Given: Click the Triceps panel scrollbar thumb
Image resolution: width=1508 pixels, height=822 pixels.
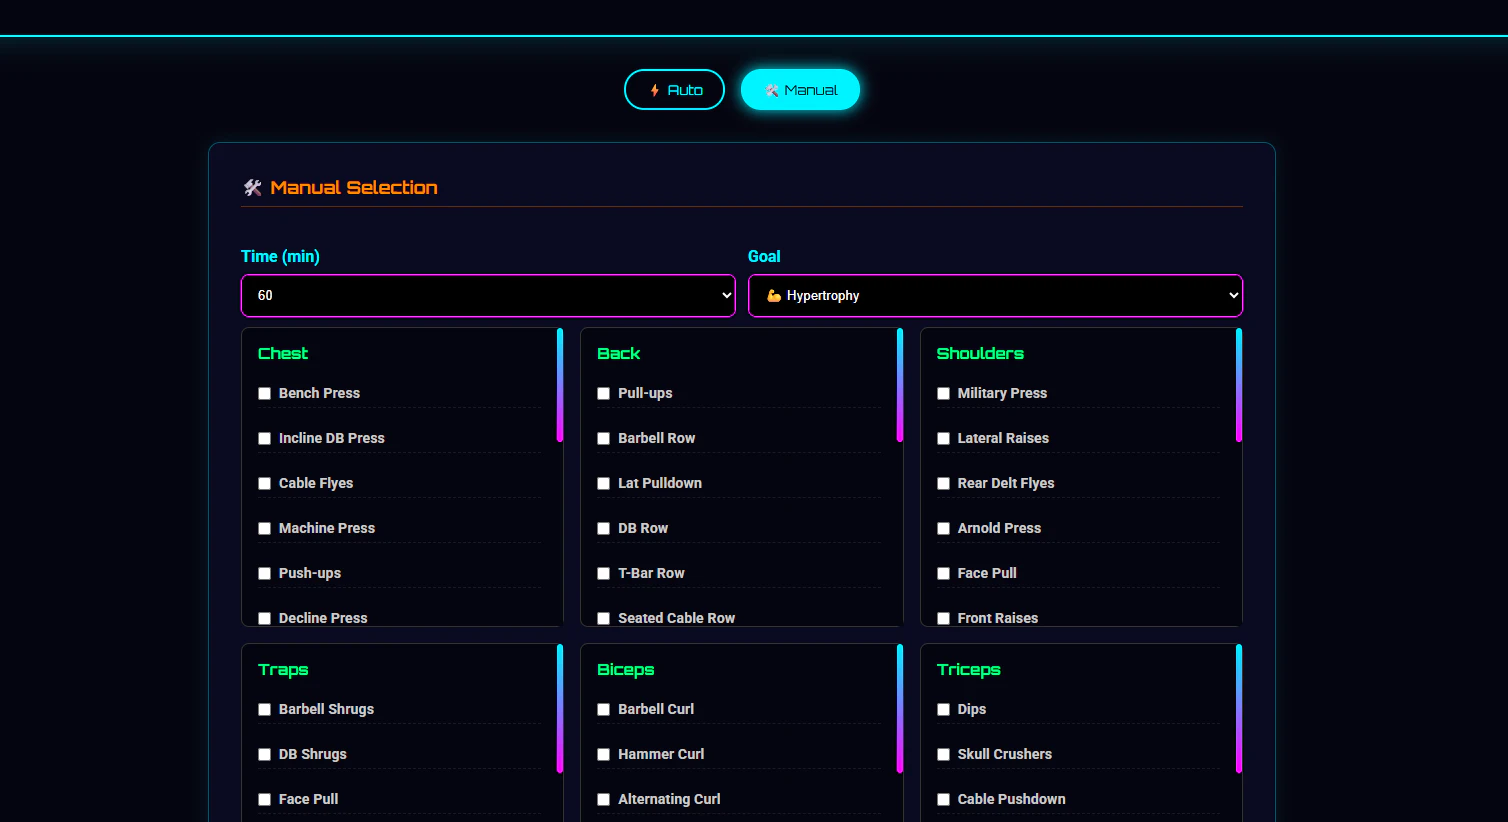Looking at the screenshot, I should point(1239,709).
